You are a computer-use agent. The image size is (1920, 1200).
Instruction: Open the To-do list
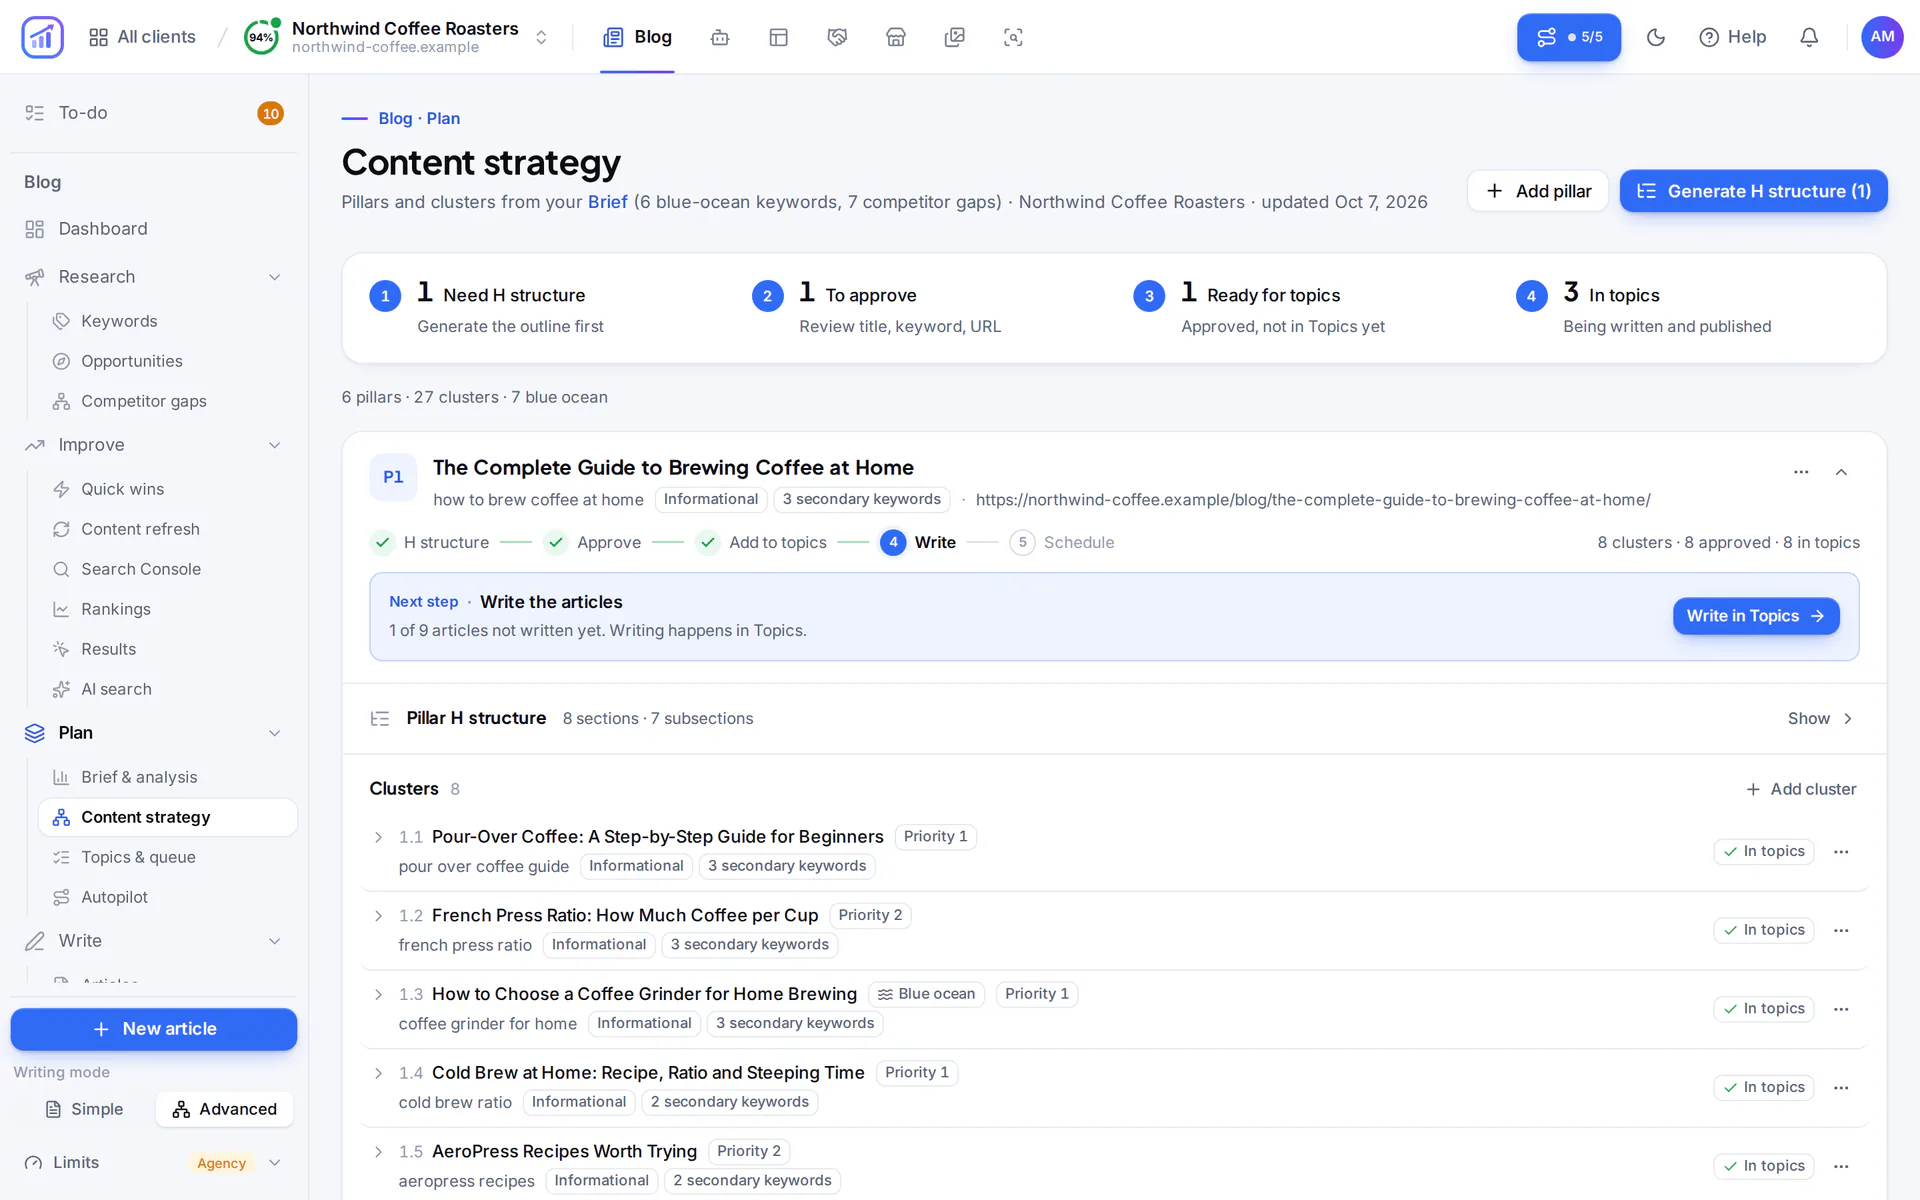point(154,113)
